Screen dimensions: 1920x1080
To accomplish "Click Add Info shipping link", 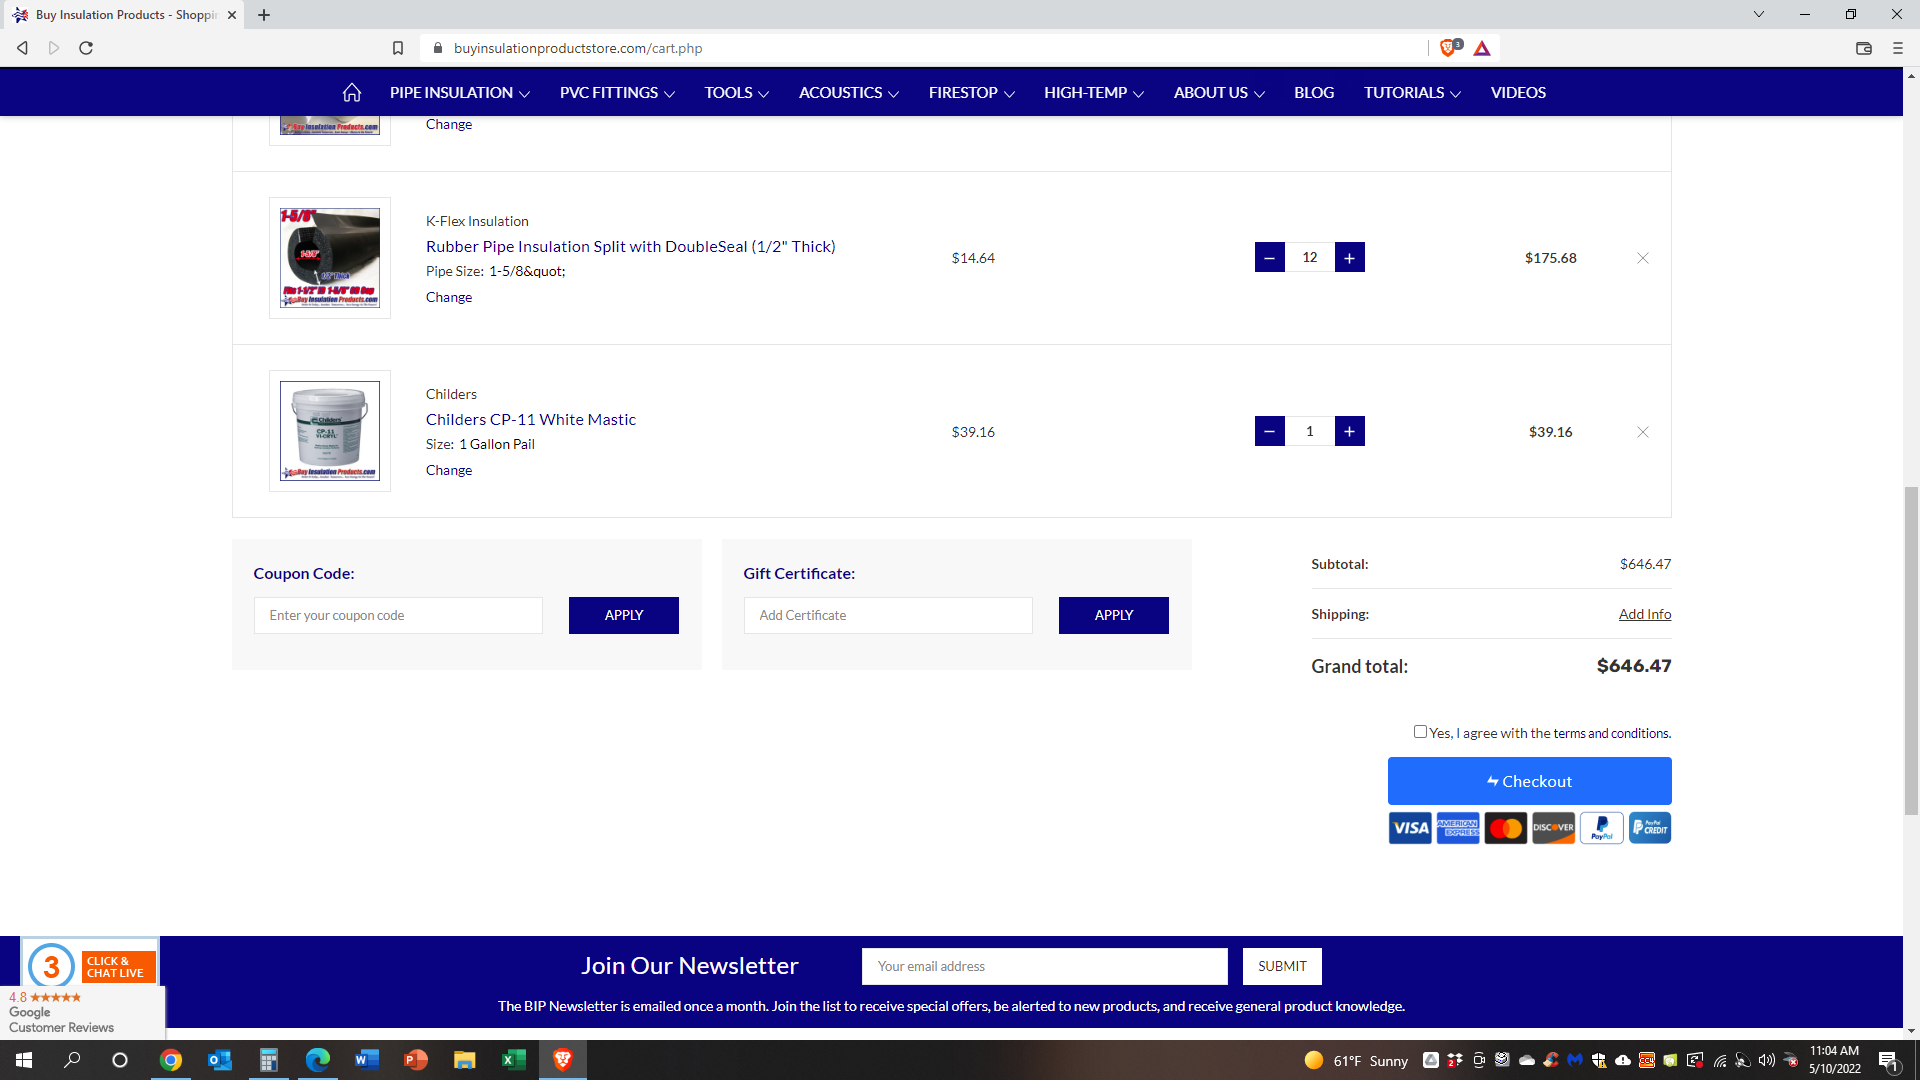I will pos(1644,614).
